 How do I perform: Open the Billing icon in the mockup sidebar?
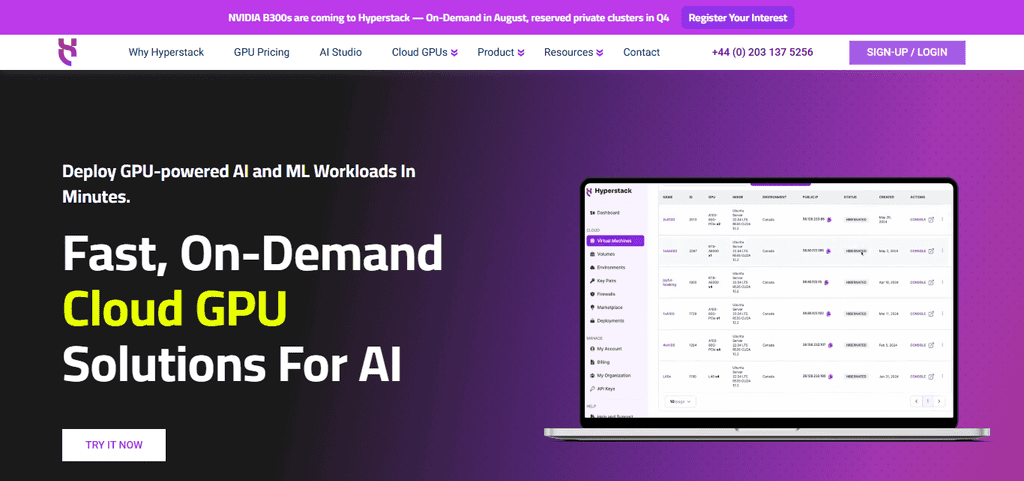point(592,362)
